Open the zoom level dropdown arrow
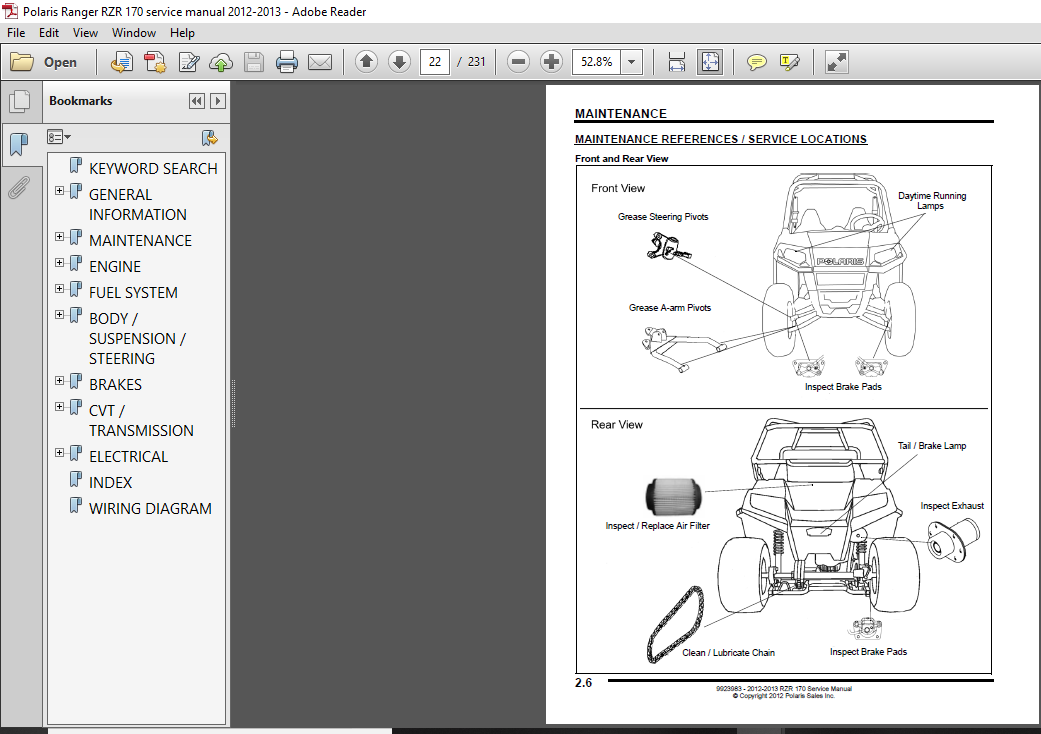Screen dimensions: 1041x734 [x=632, y=62]
